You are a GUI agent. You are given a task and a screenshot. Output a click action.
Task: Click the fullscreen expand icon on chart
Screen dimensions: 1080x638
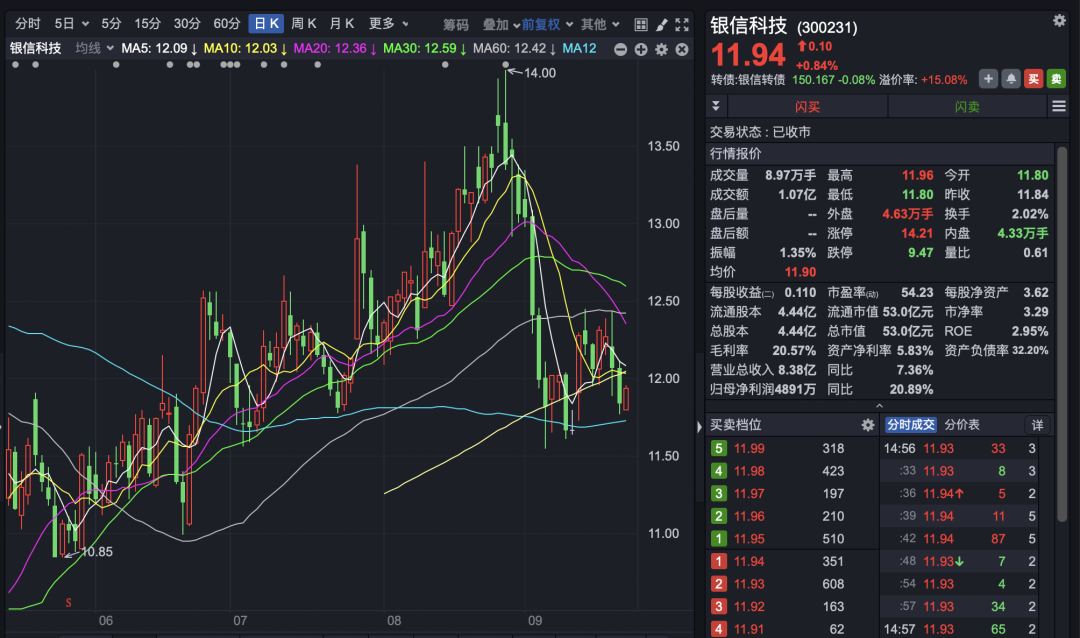682,24
